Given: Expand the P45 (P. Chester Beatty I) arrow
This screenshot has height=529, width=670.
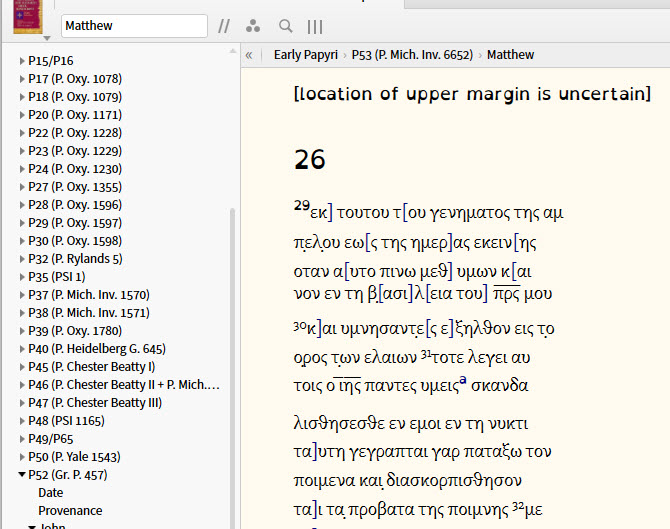Looking at the screenshot, I should (23, 367).
